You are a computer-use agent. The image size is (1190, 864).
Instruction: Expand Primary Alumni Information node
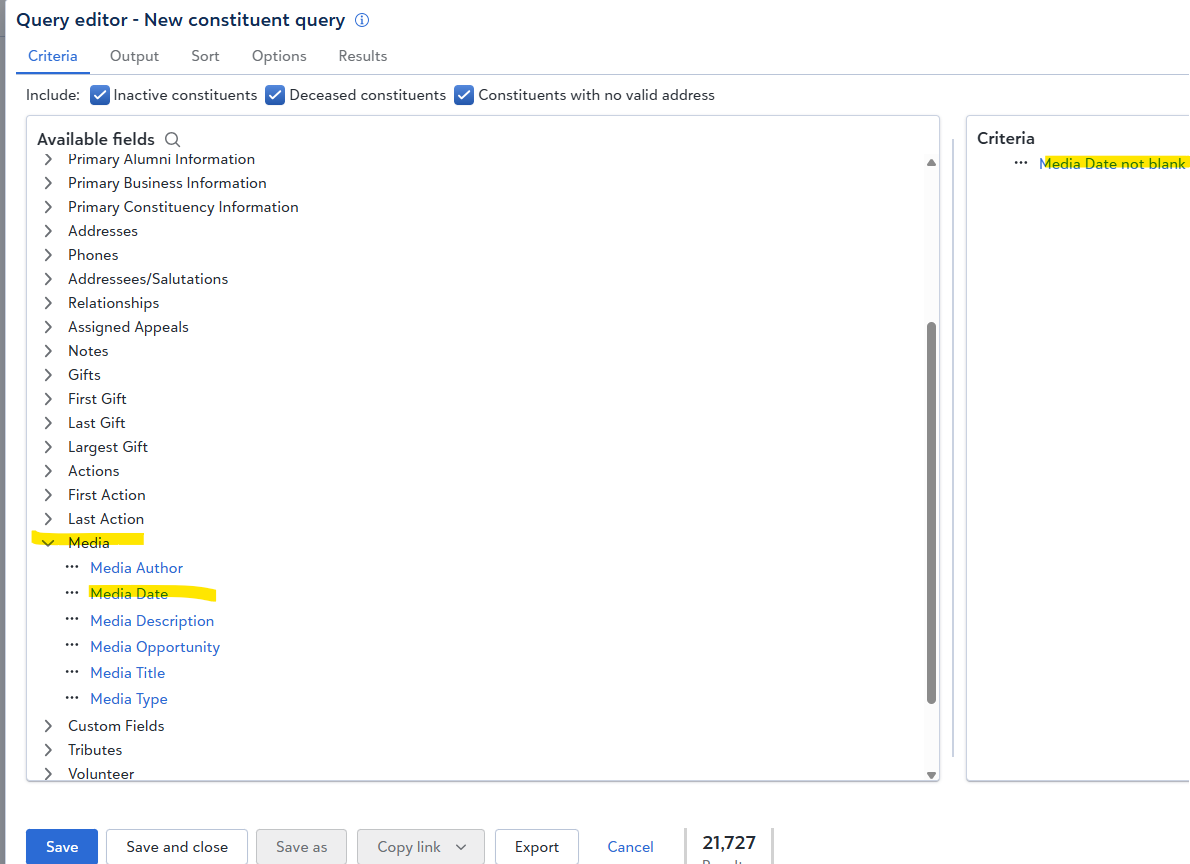[x=49, y=159]
